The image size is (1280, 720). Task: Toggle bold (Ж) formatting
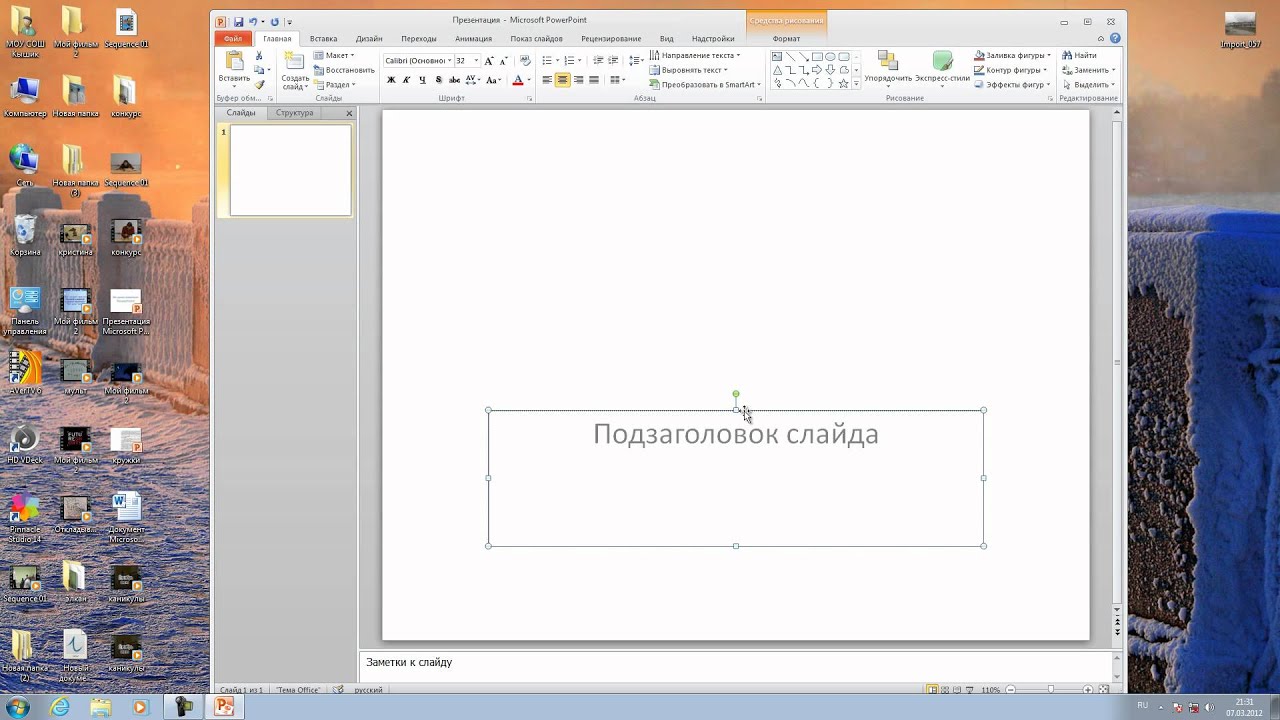tap(391, 80)
